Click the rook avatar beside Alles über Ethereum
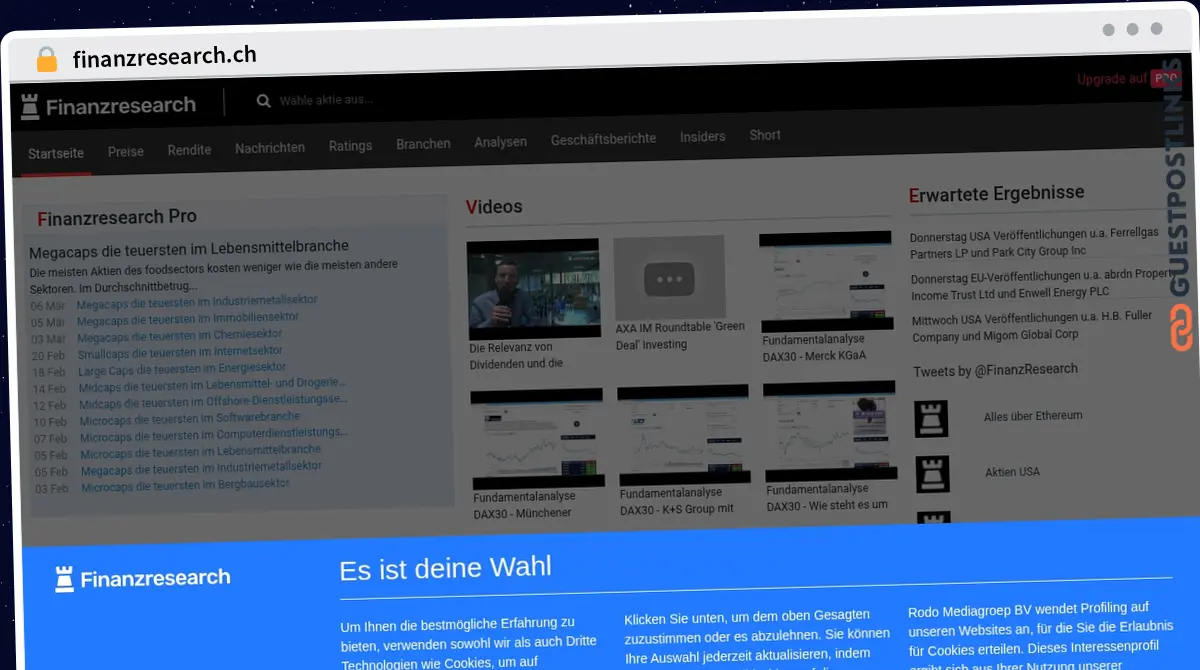Screen dimensions: 1200x670 (x=931, y=419)
